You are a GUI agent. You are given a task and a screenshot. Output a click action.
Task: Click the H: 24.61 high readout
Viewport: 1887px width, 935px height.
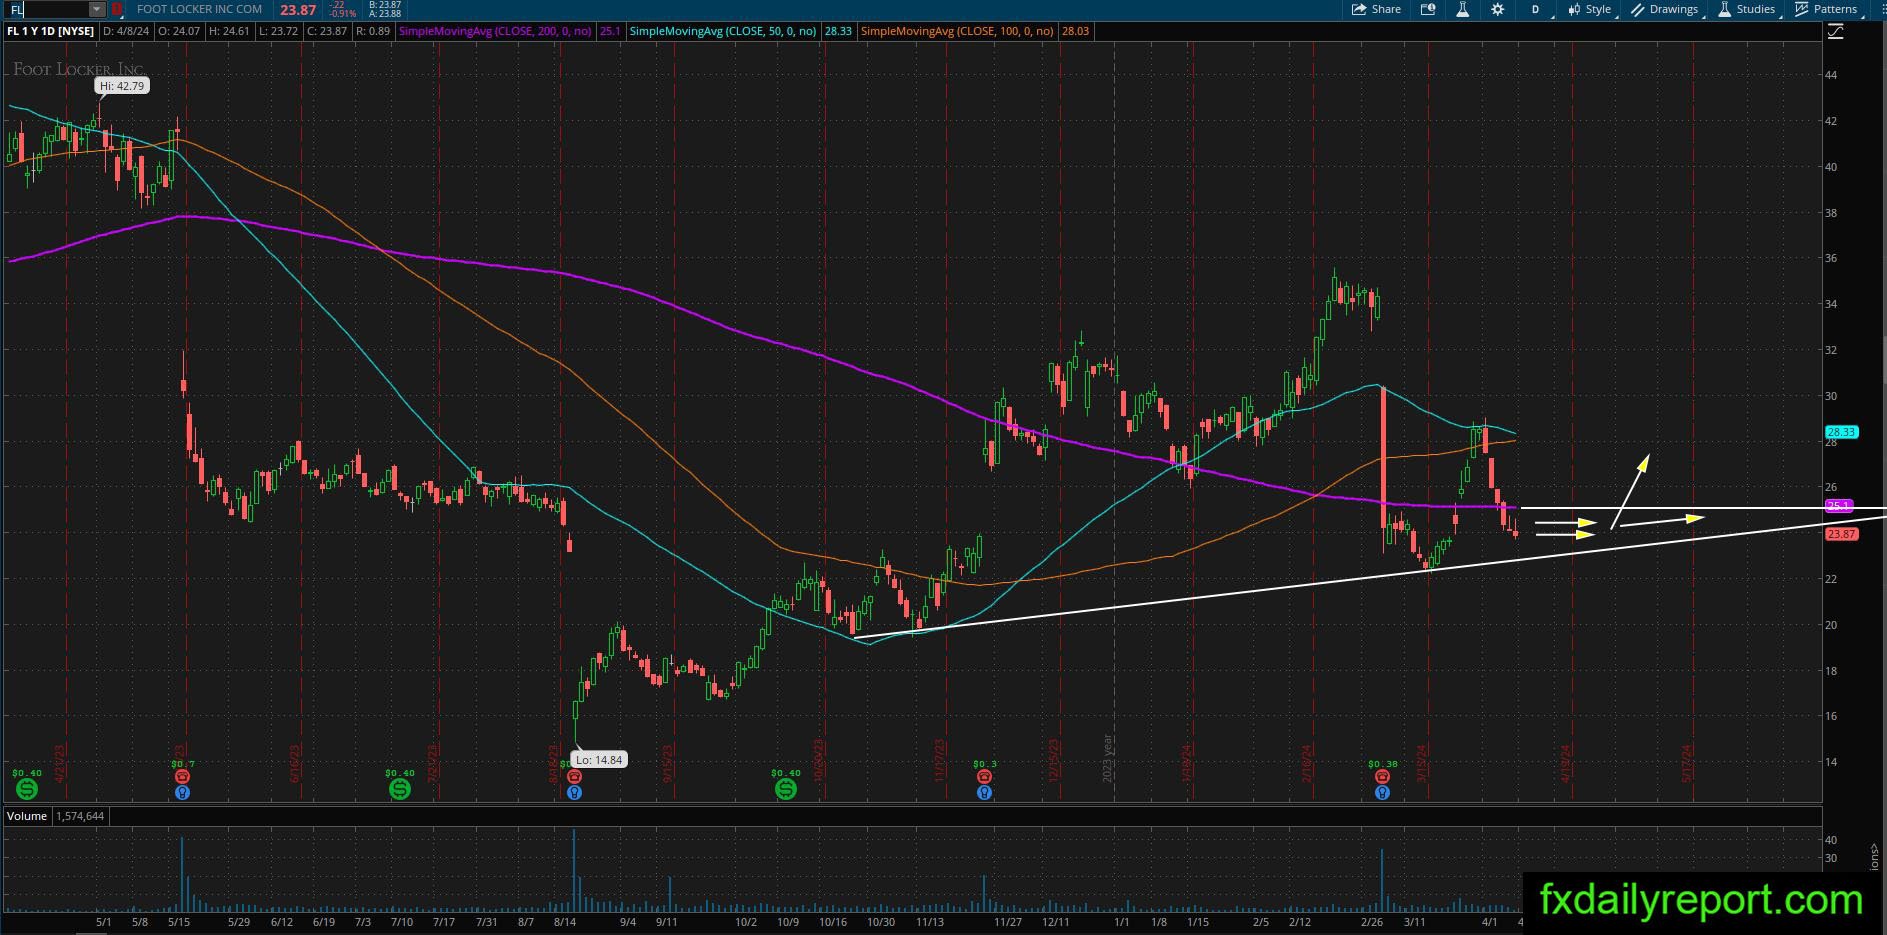229,31
